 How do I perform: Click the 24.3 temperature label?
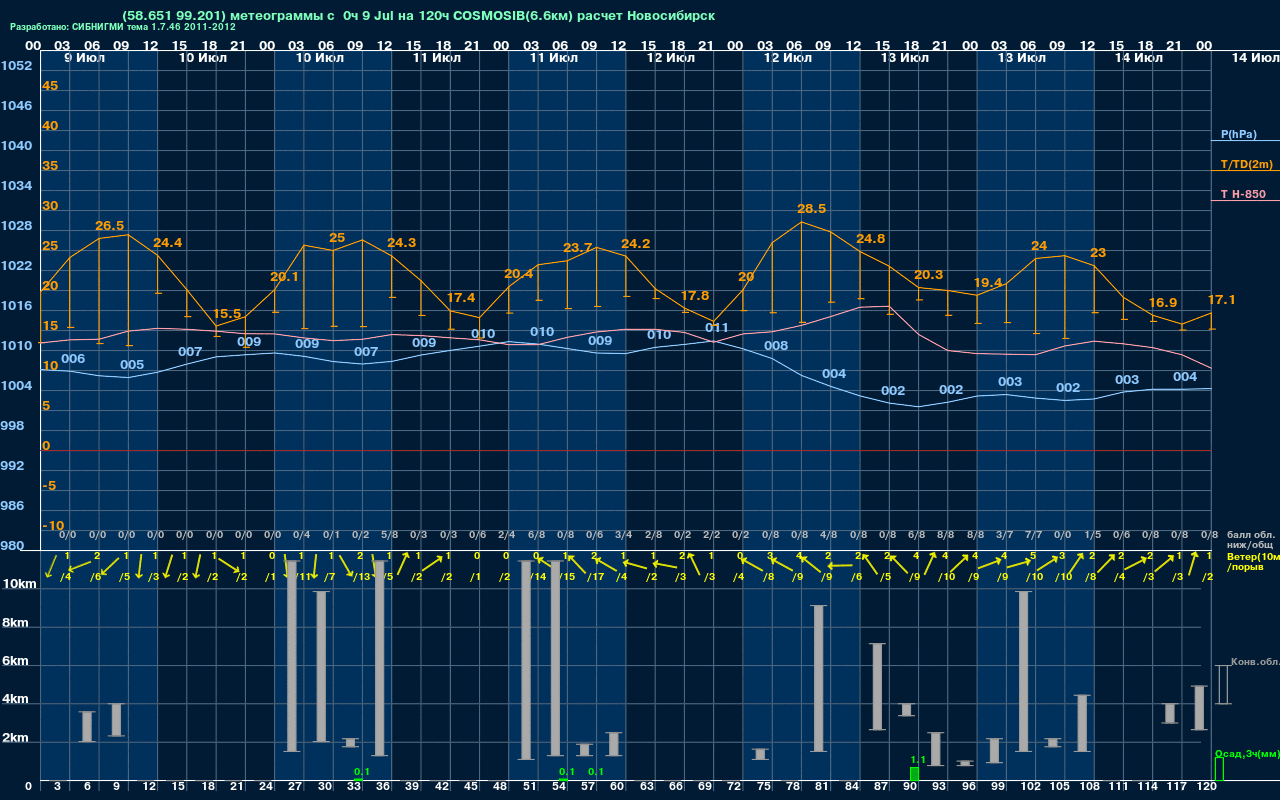tap(401, 243)
